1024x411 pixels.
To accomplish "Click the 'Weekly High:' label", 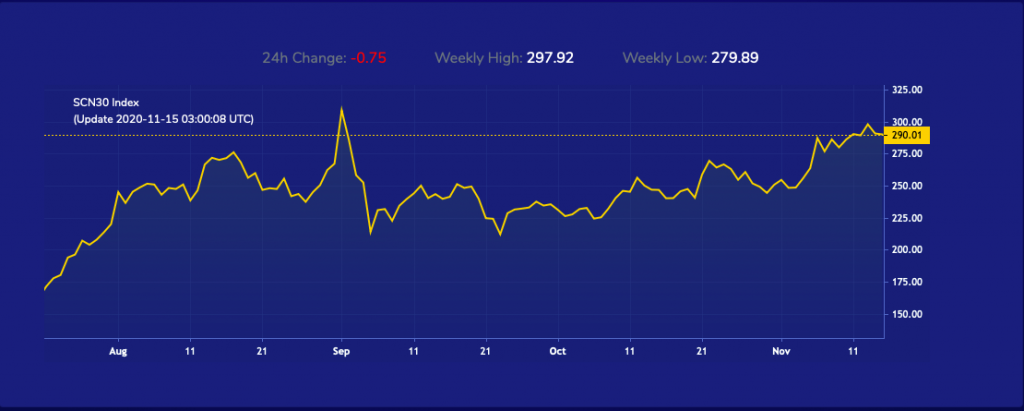I will coord(479,58).
